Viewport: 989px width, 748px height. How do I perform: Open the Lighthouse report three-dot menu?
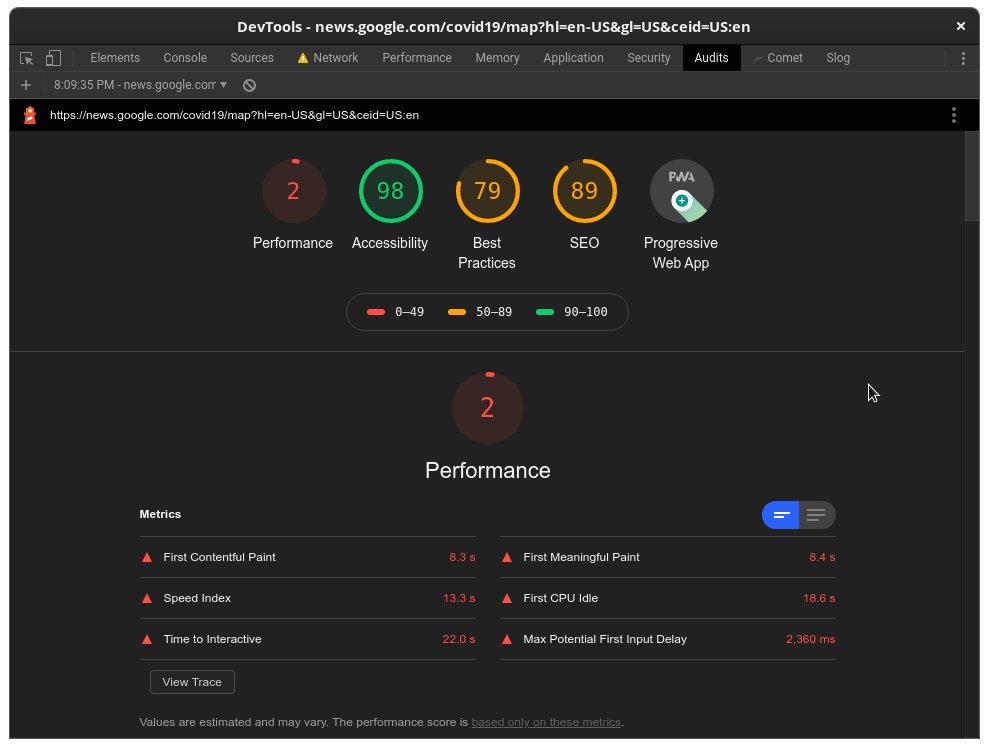point(953,115)
